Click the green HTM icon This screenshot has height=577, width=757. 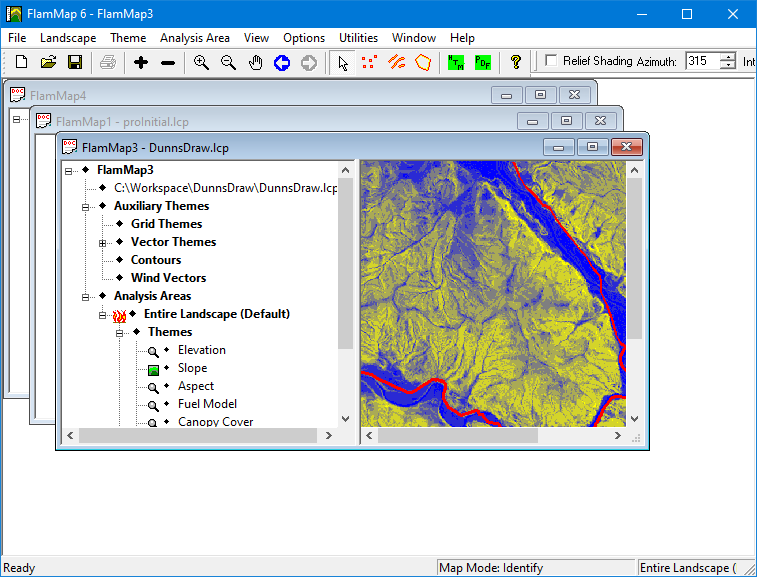[x=456, y=62]
